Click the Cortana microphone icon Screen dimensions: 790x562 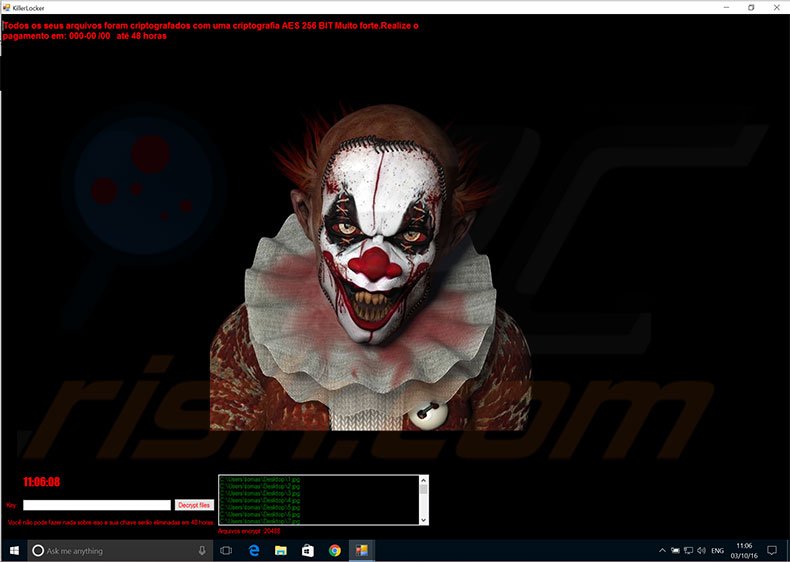click(202, 551)
